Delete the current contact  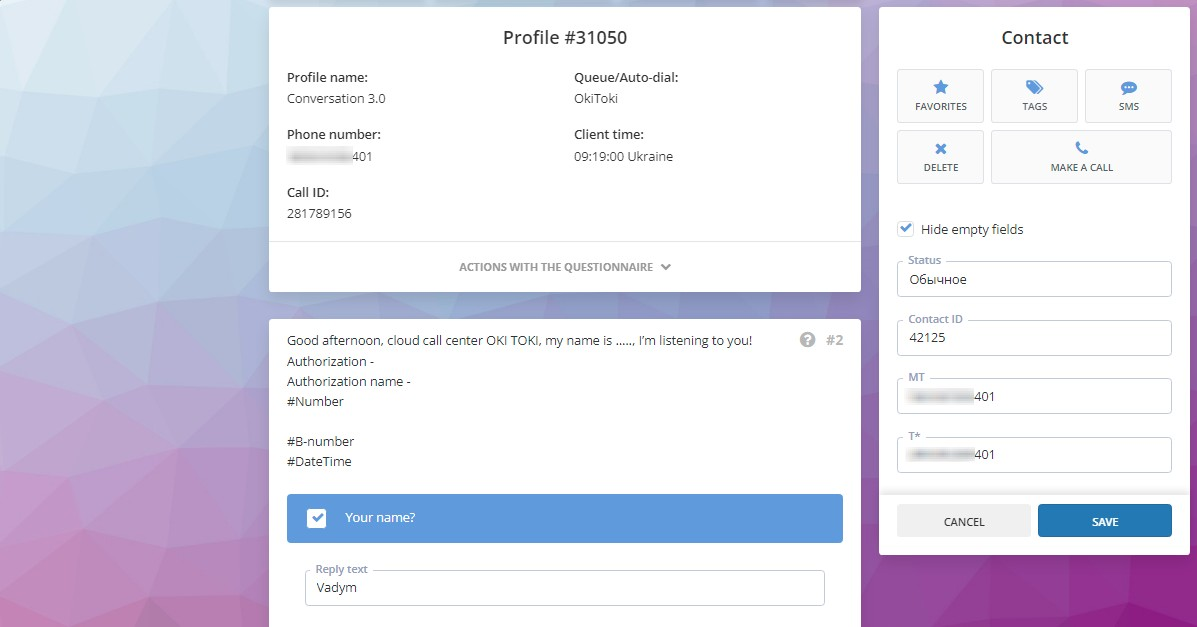[939, 157]
